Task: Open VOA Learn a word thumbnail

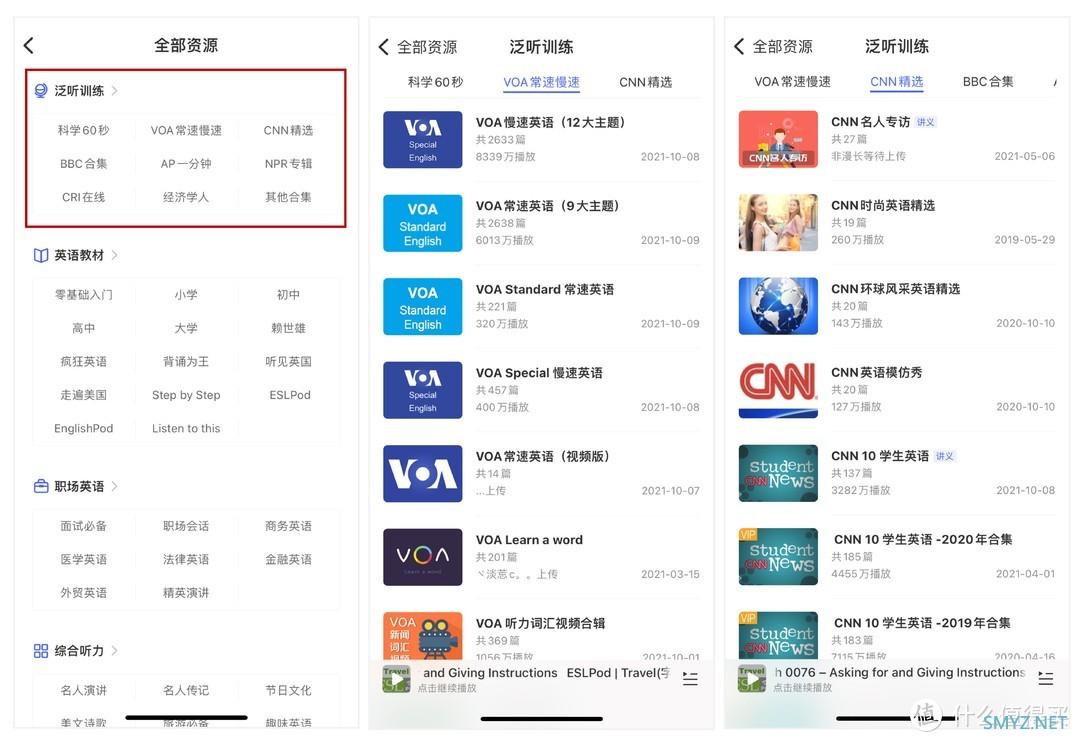Action: [423, 557]
